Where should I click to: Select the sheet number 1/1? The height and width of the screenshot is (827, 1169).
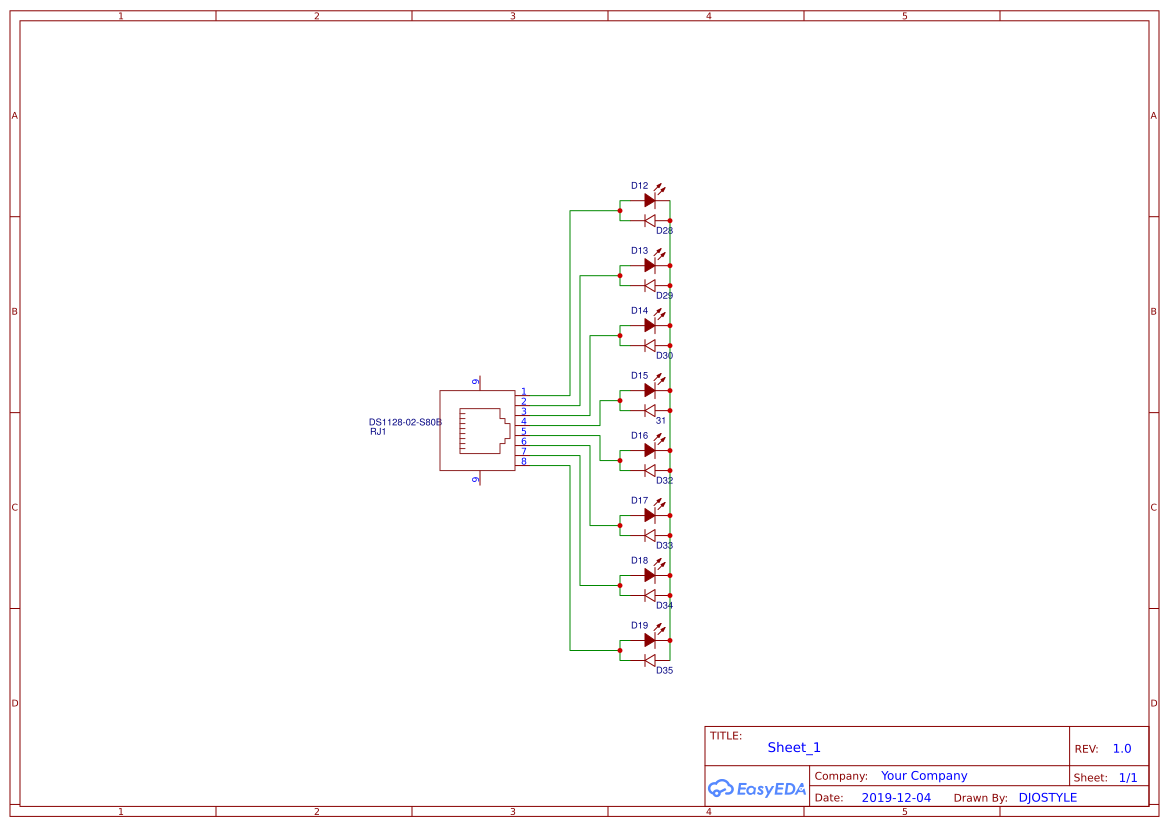click(1128, 777)
